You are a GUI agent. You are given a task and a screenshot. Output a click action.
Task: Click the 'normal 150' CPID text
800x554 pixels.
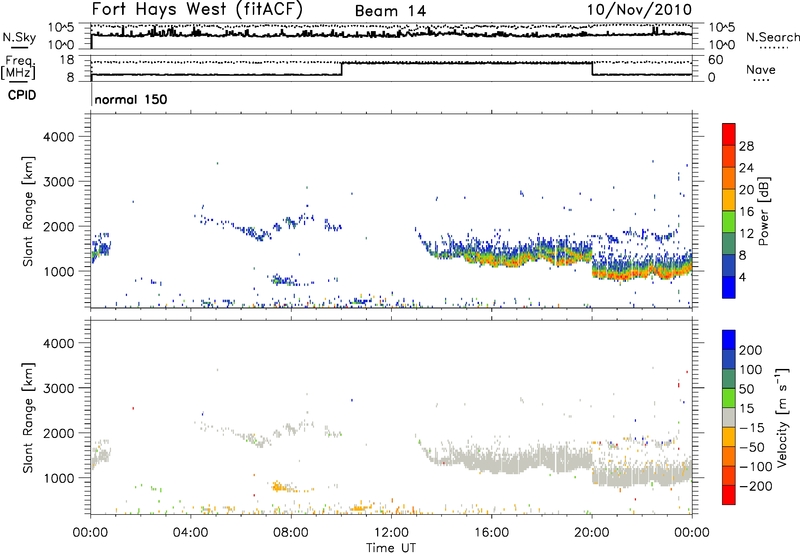pyautogui.click(x=131, y=99)
